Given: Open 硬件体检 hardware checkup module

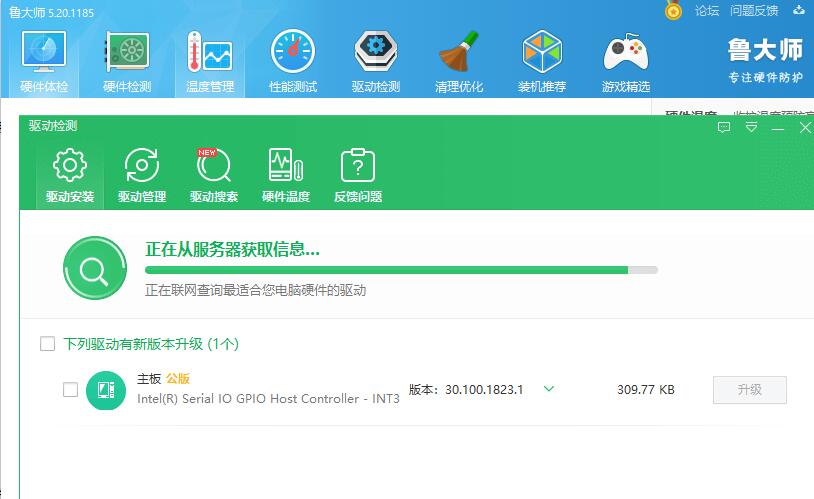Looking at the screenshot, I should tap(44, 62).
